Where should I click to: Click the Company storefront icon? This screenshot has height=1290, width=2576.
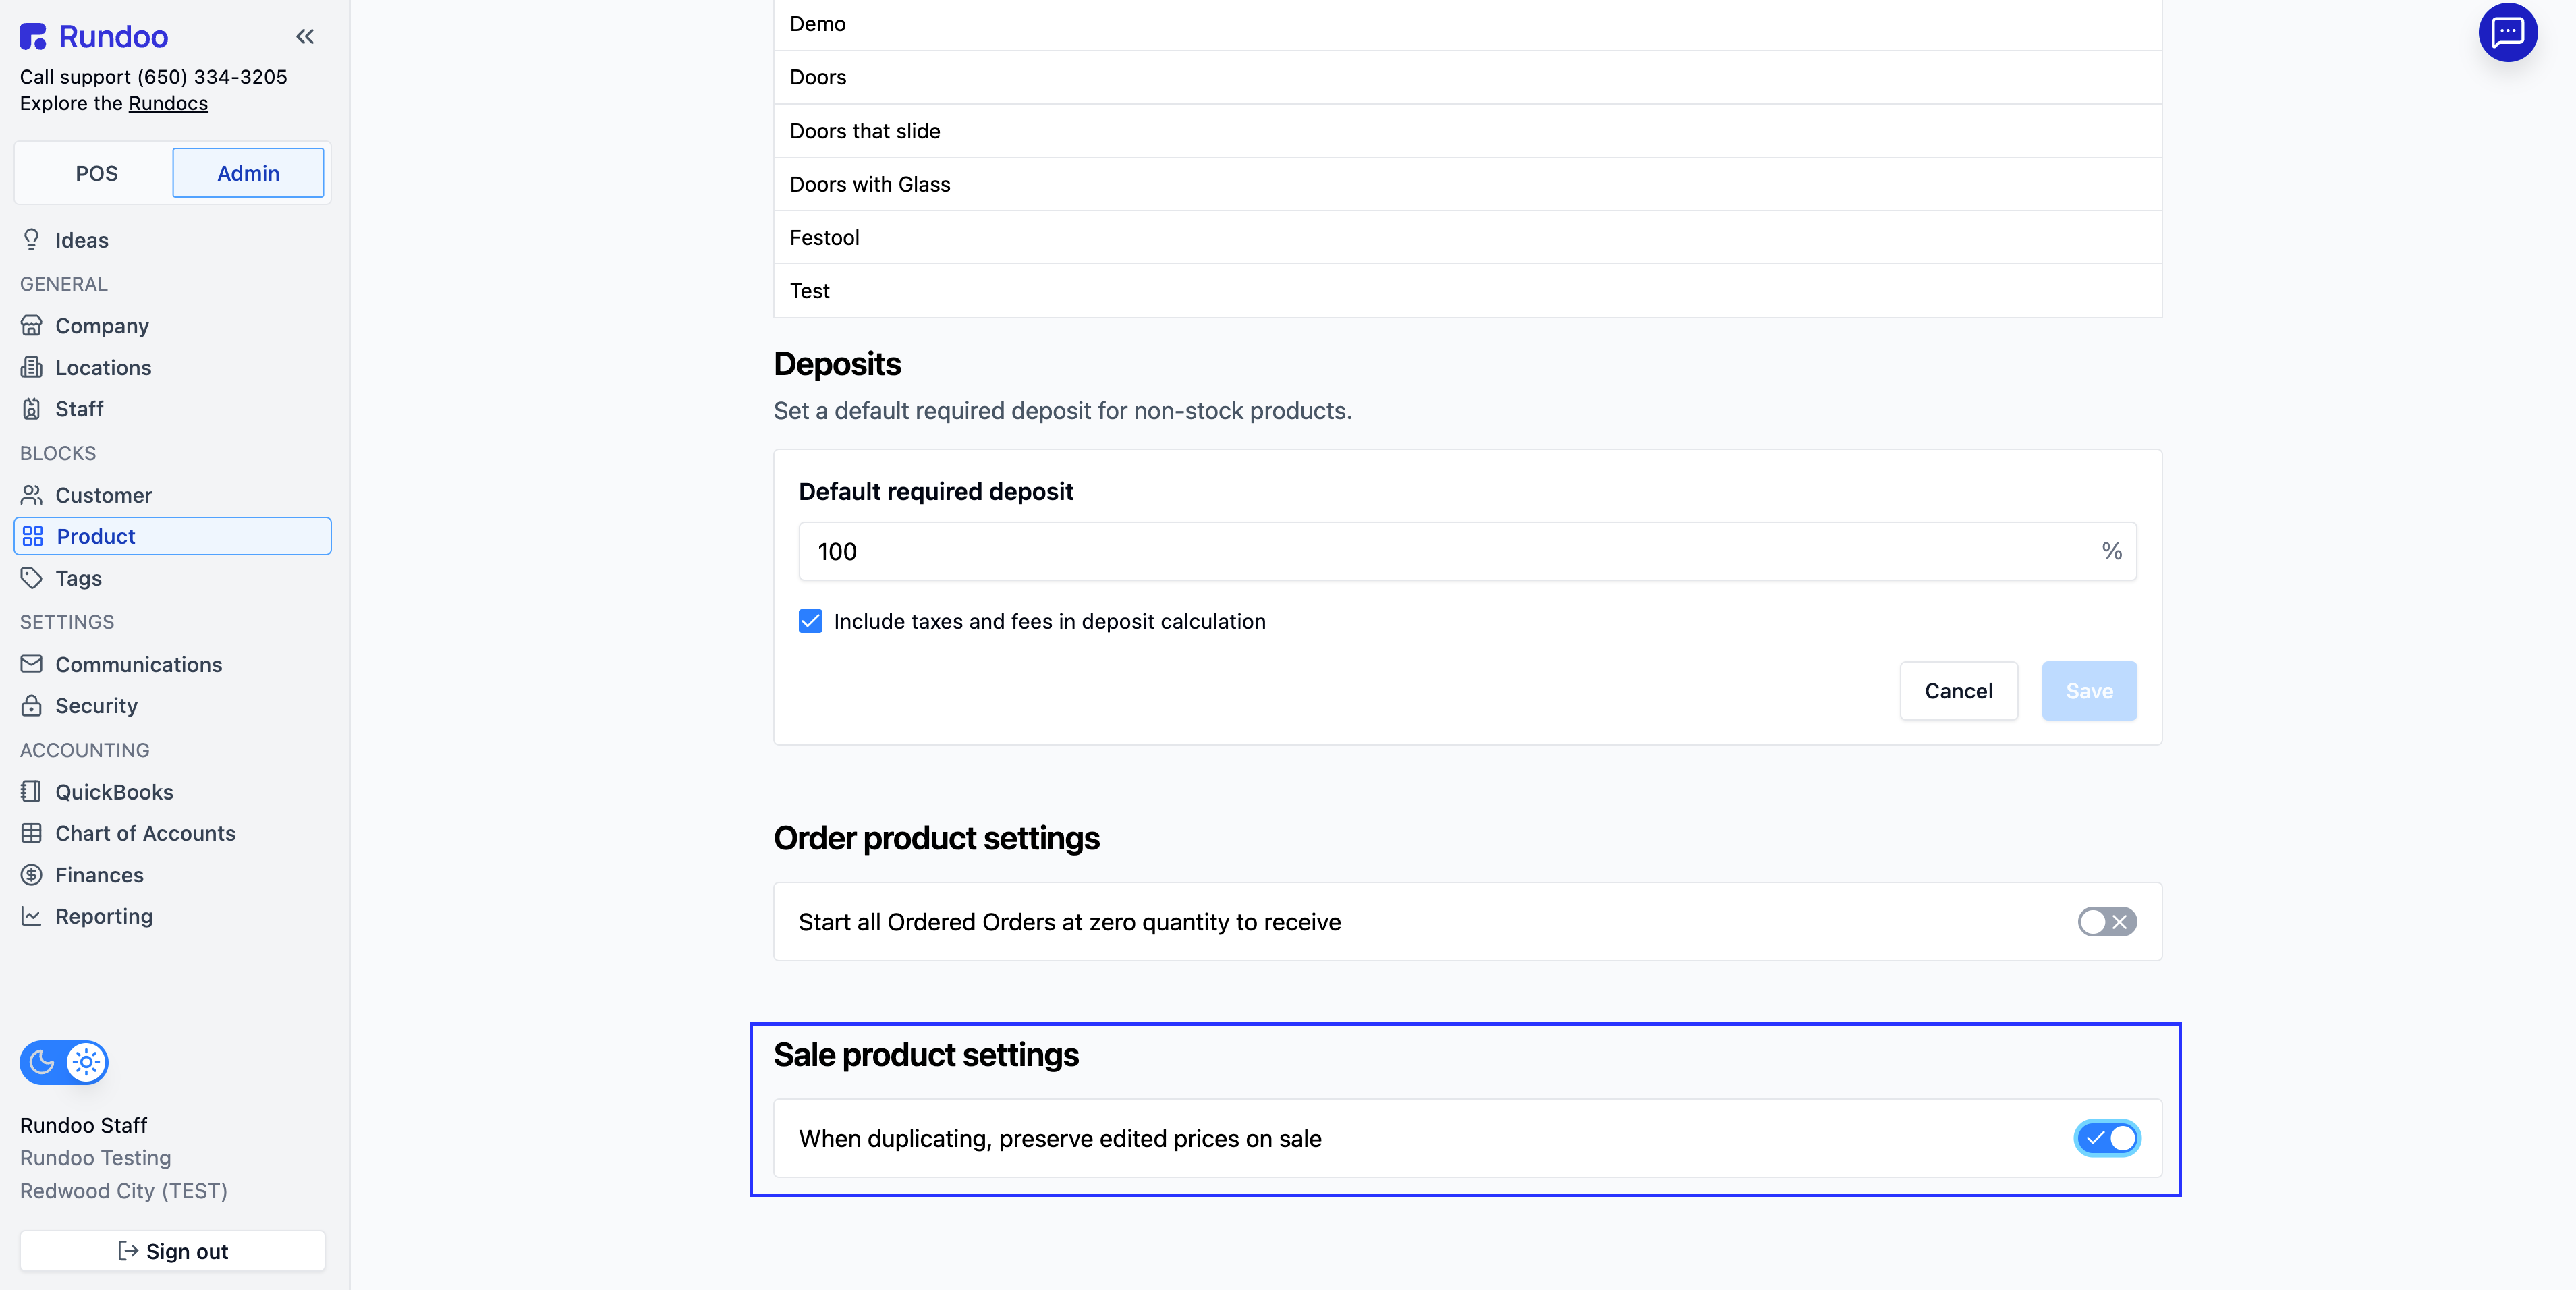[32, 326]
